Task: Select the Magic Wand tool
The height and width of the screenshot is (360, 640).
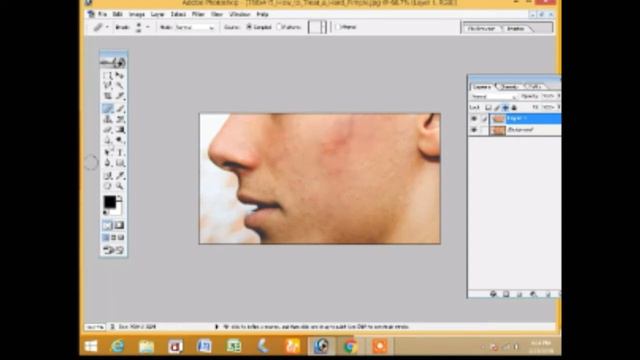Action: tap(120, 86)
